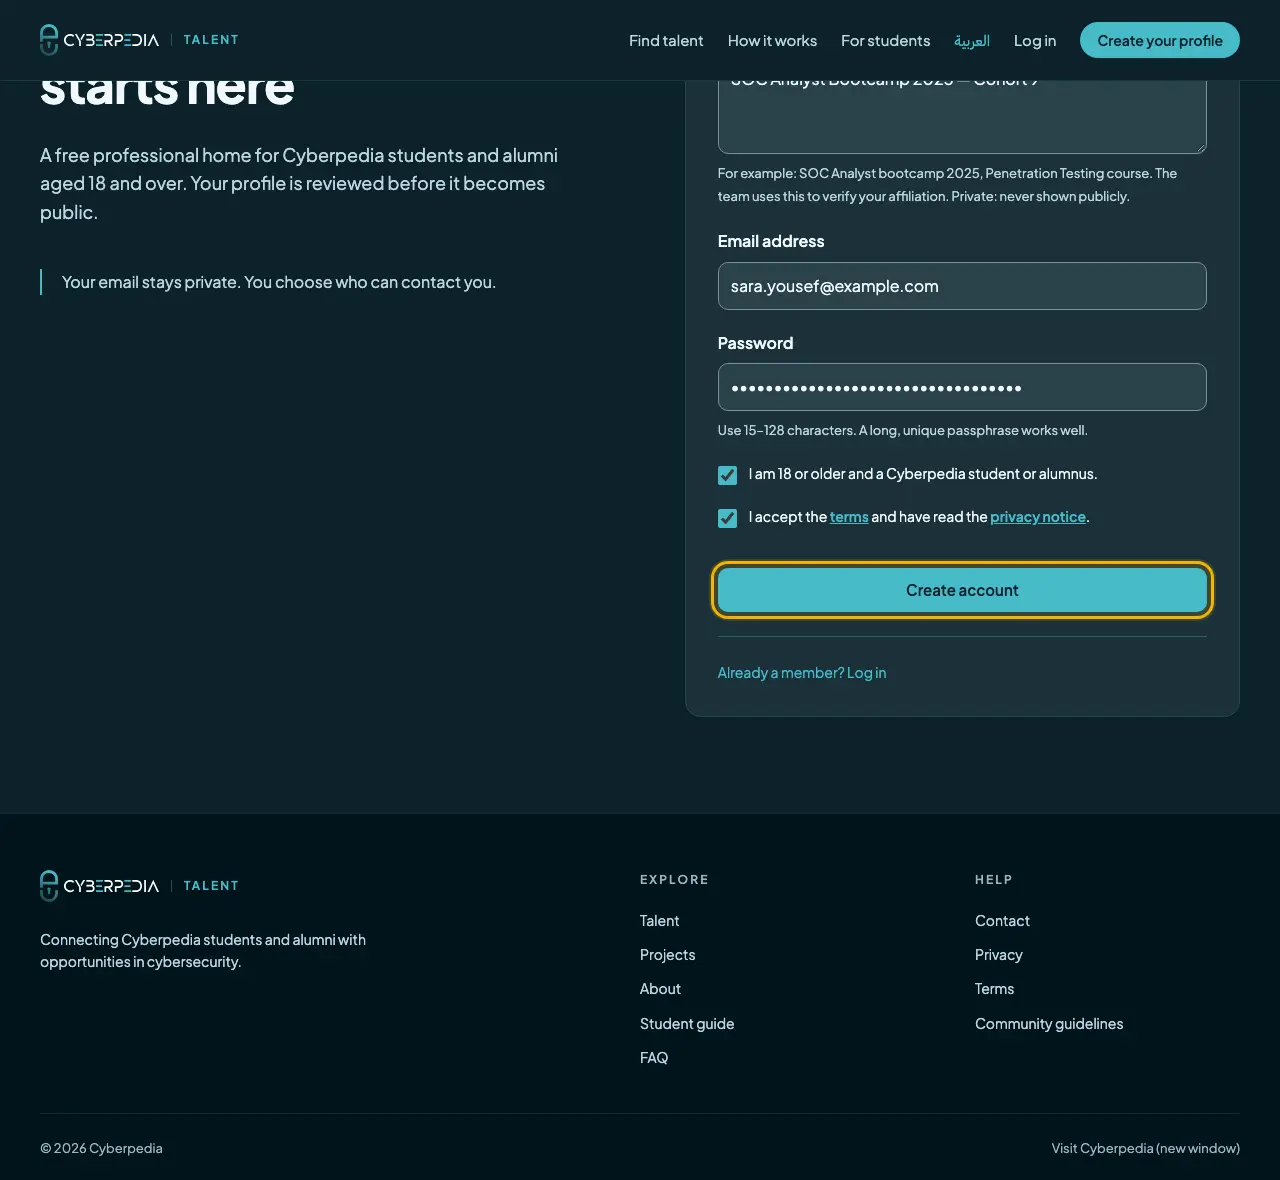Click the 'Your email stays private' note
The image size is (1280, 1180).
pos(279,282)
